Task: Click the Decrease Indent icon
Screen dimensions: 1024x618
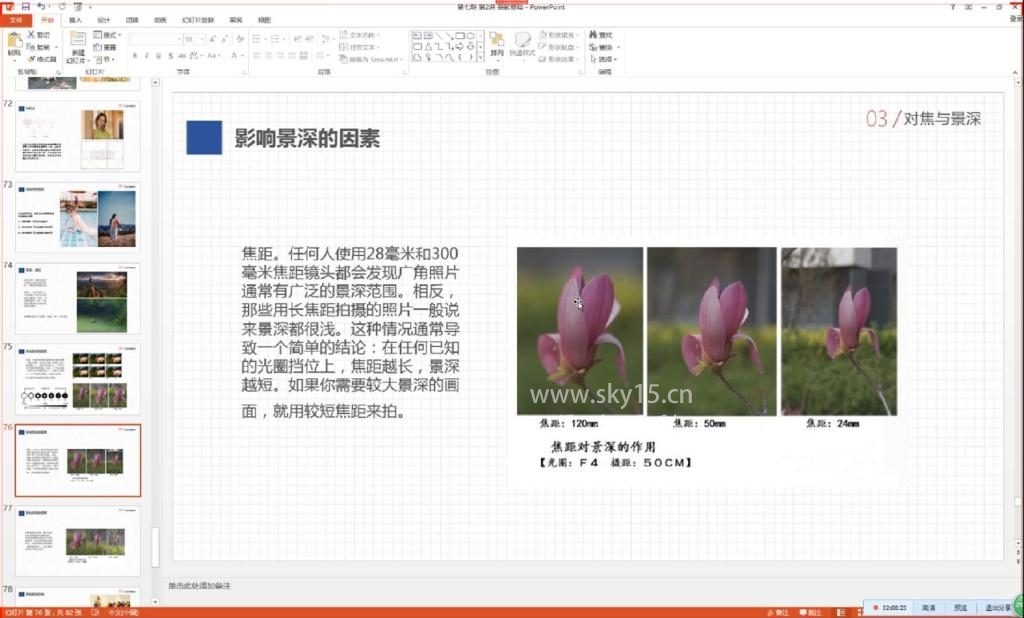Action: 298,39
